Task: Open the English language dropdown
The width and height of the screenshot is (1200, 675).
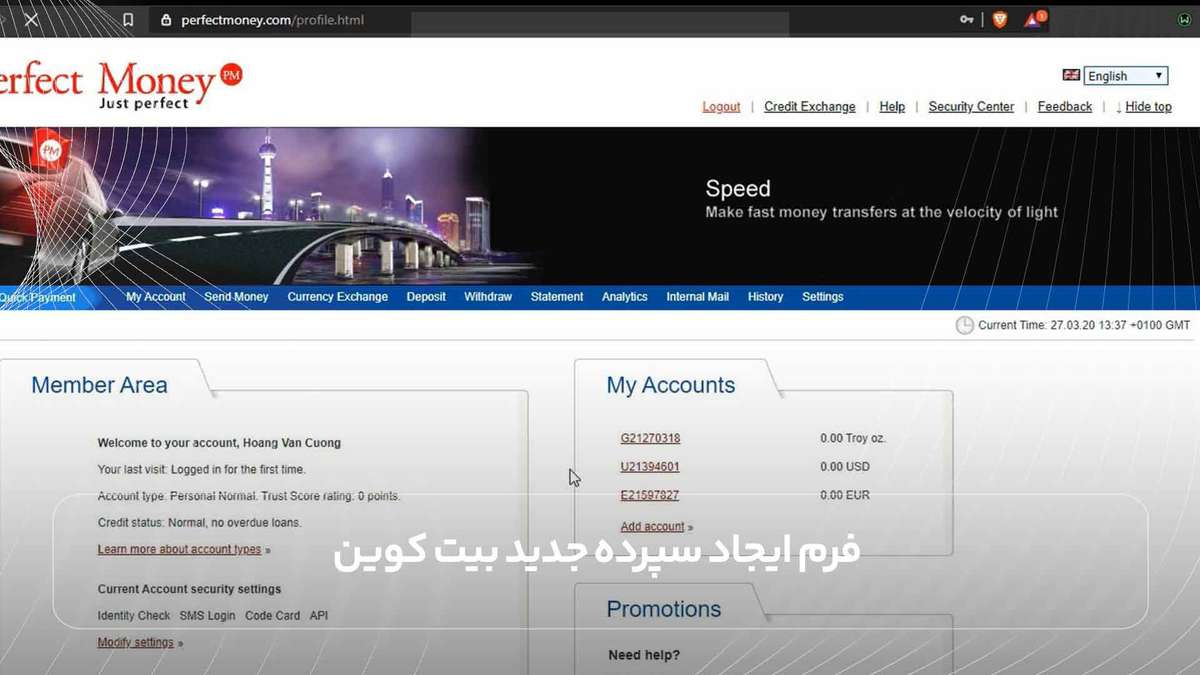Action: pyautogui.click(x=1126, y=76)
